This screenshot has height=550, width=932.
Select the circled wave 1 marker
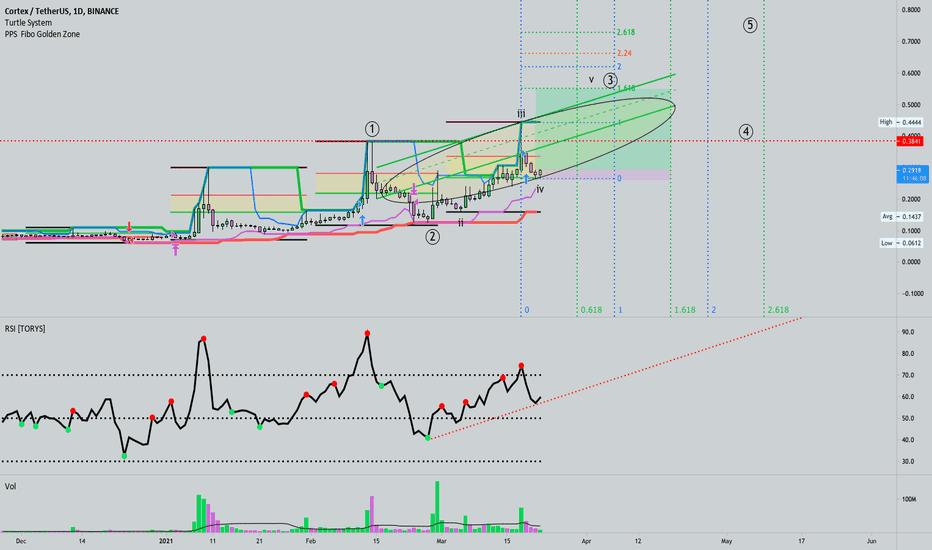[372, 129]
